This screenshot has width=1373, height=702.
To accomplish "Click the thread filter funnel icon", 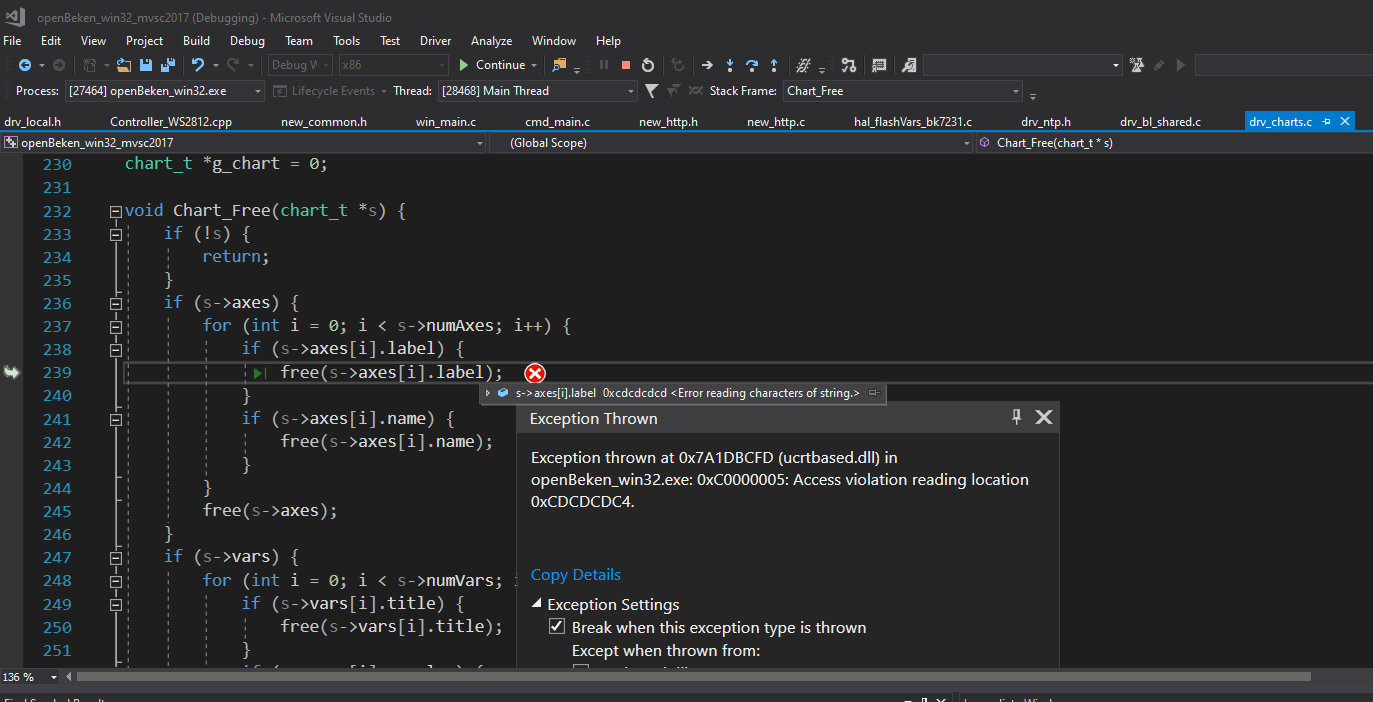I will [651, 91].
